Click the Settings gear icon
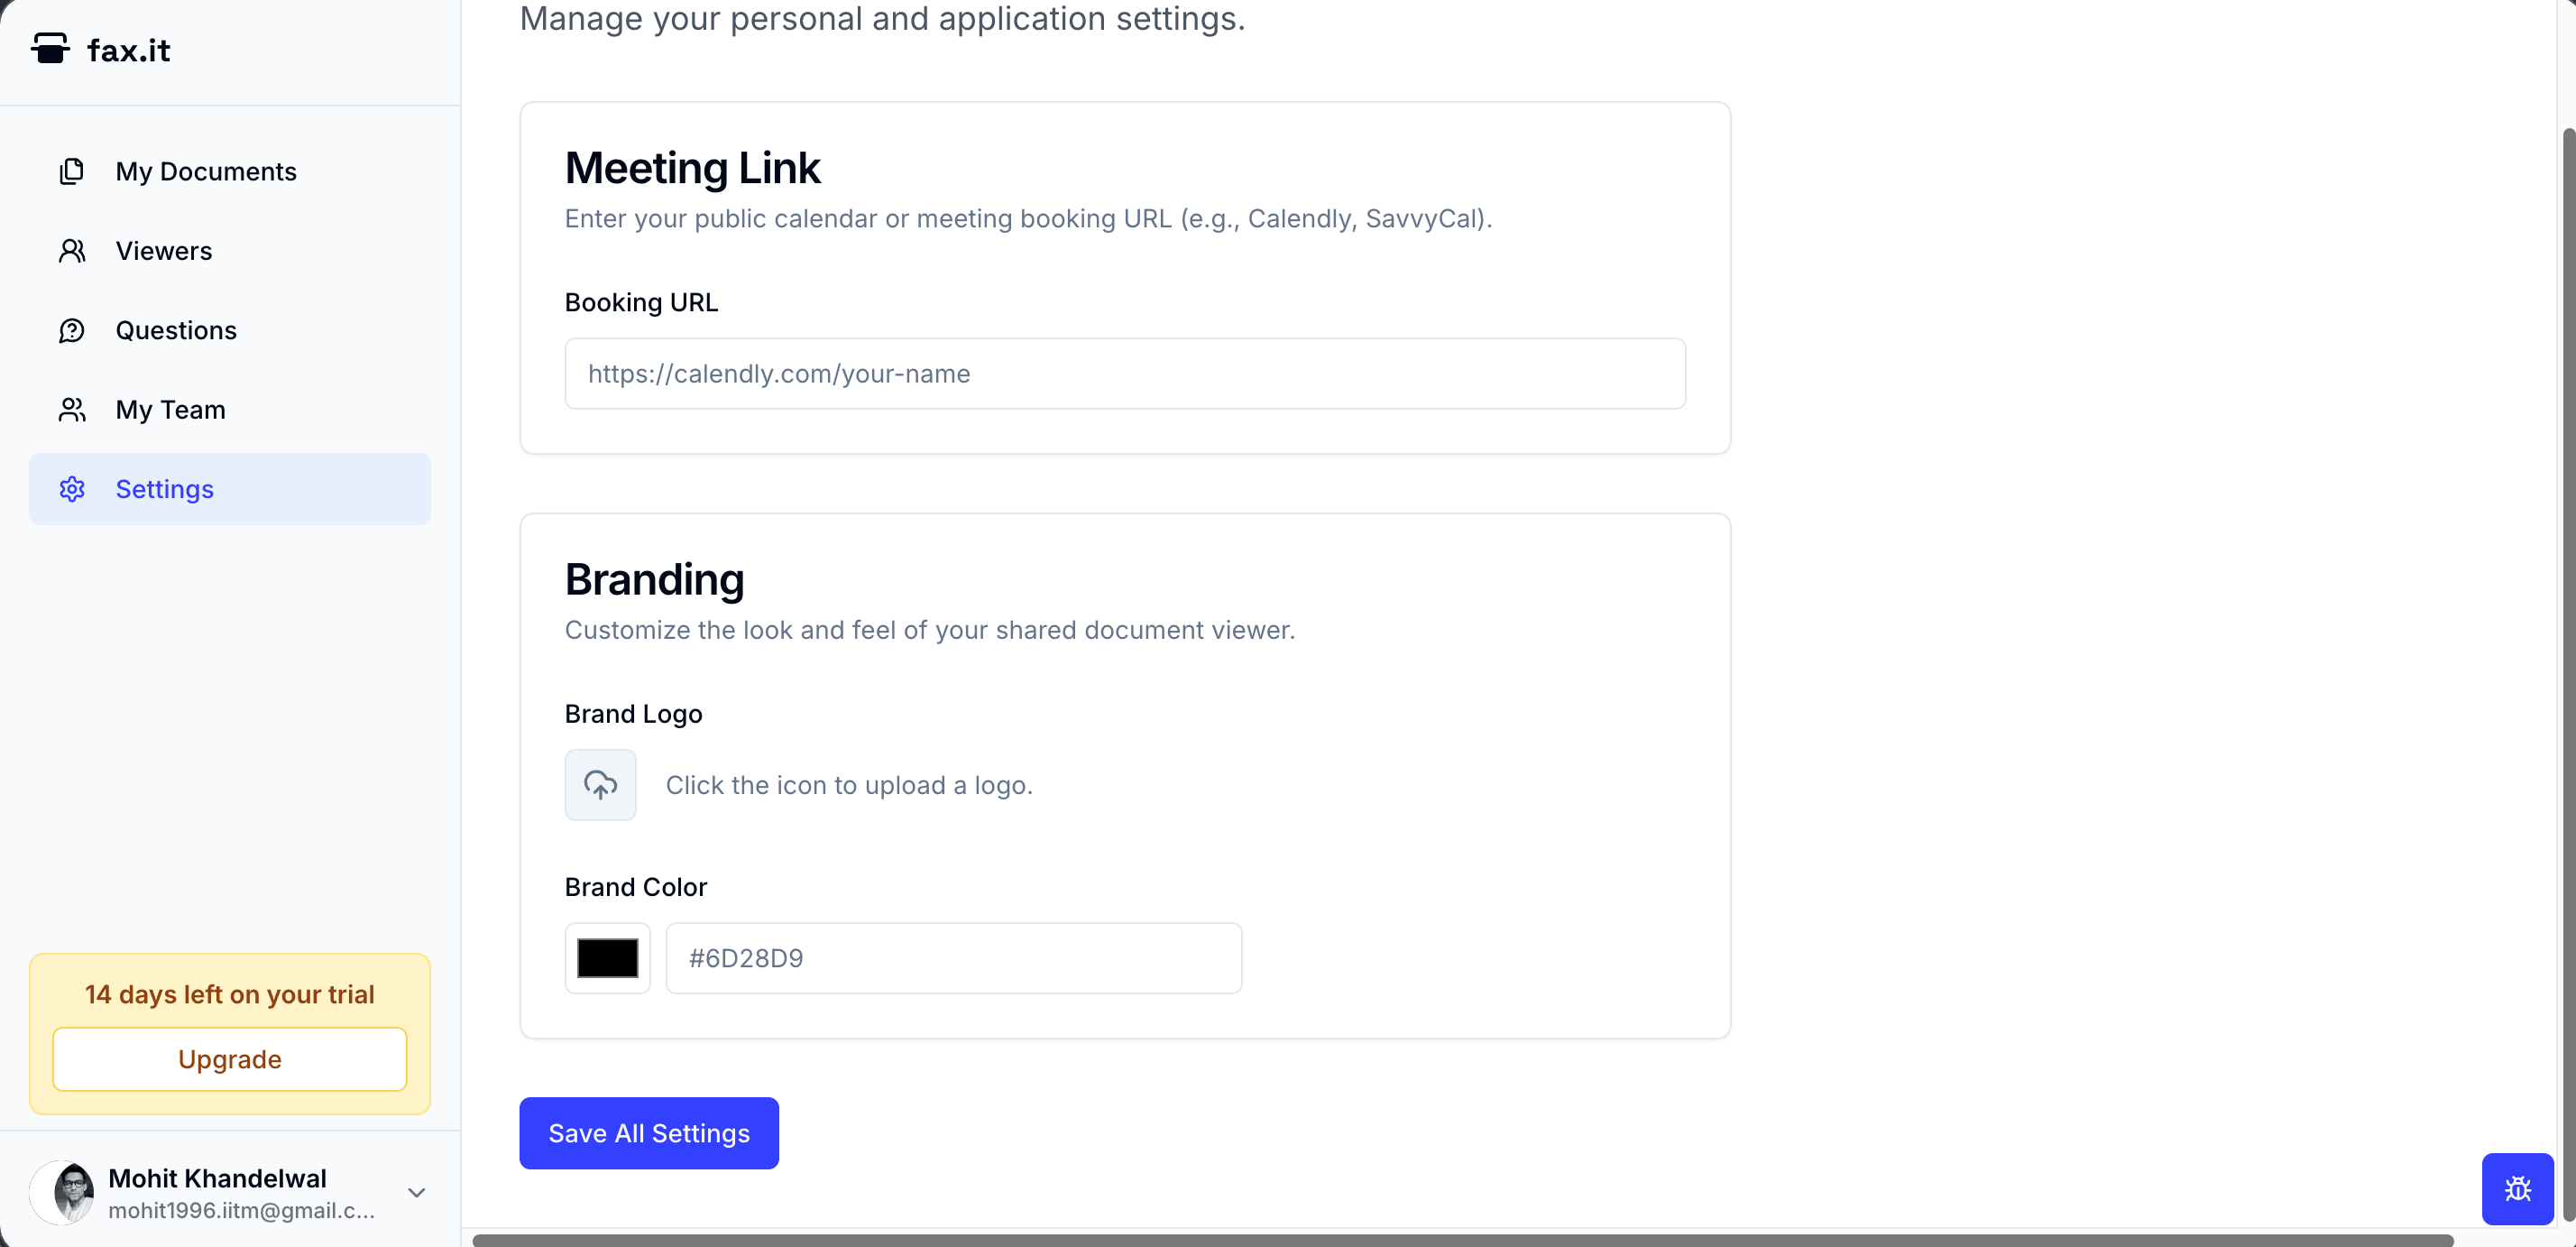This screenshot has height=1247, width=2576. coord(71,489)
